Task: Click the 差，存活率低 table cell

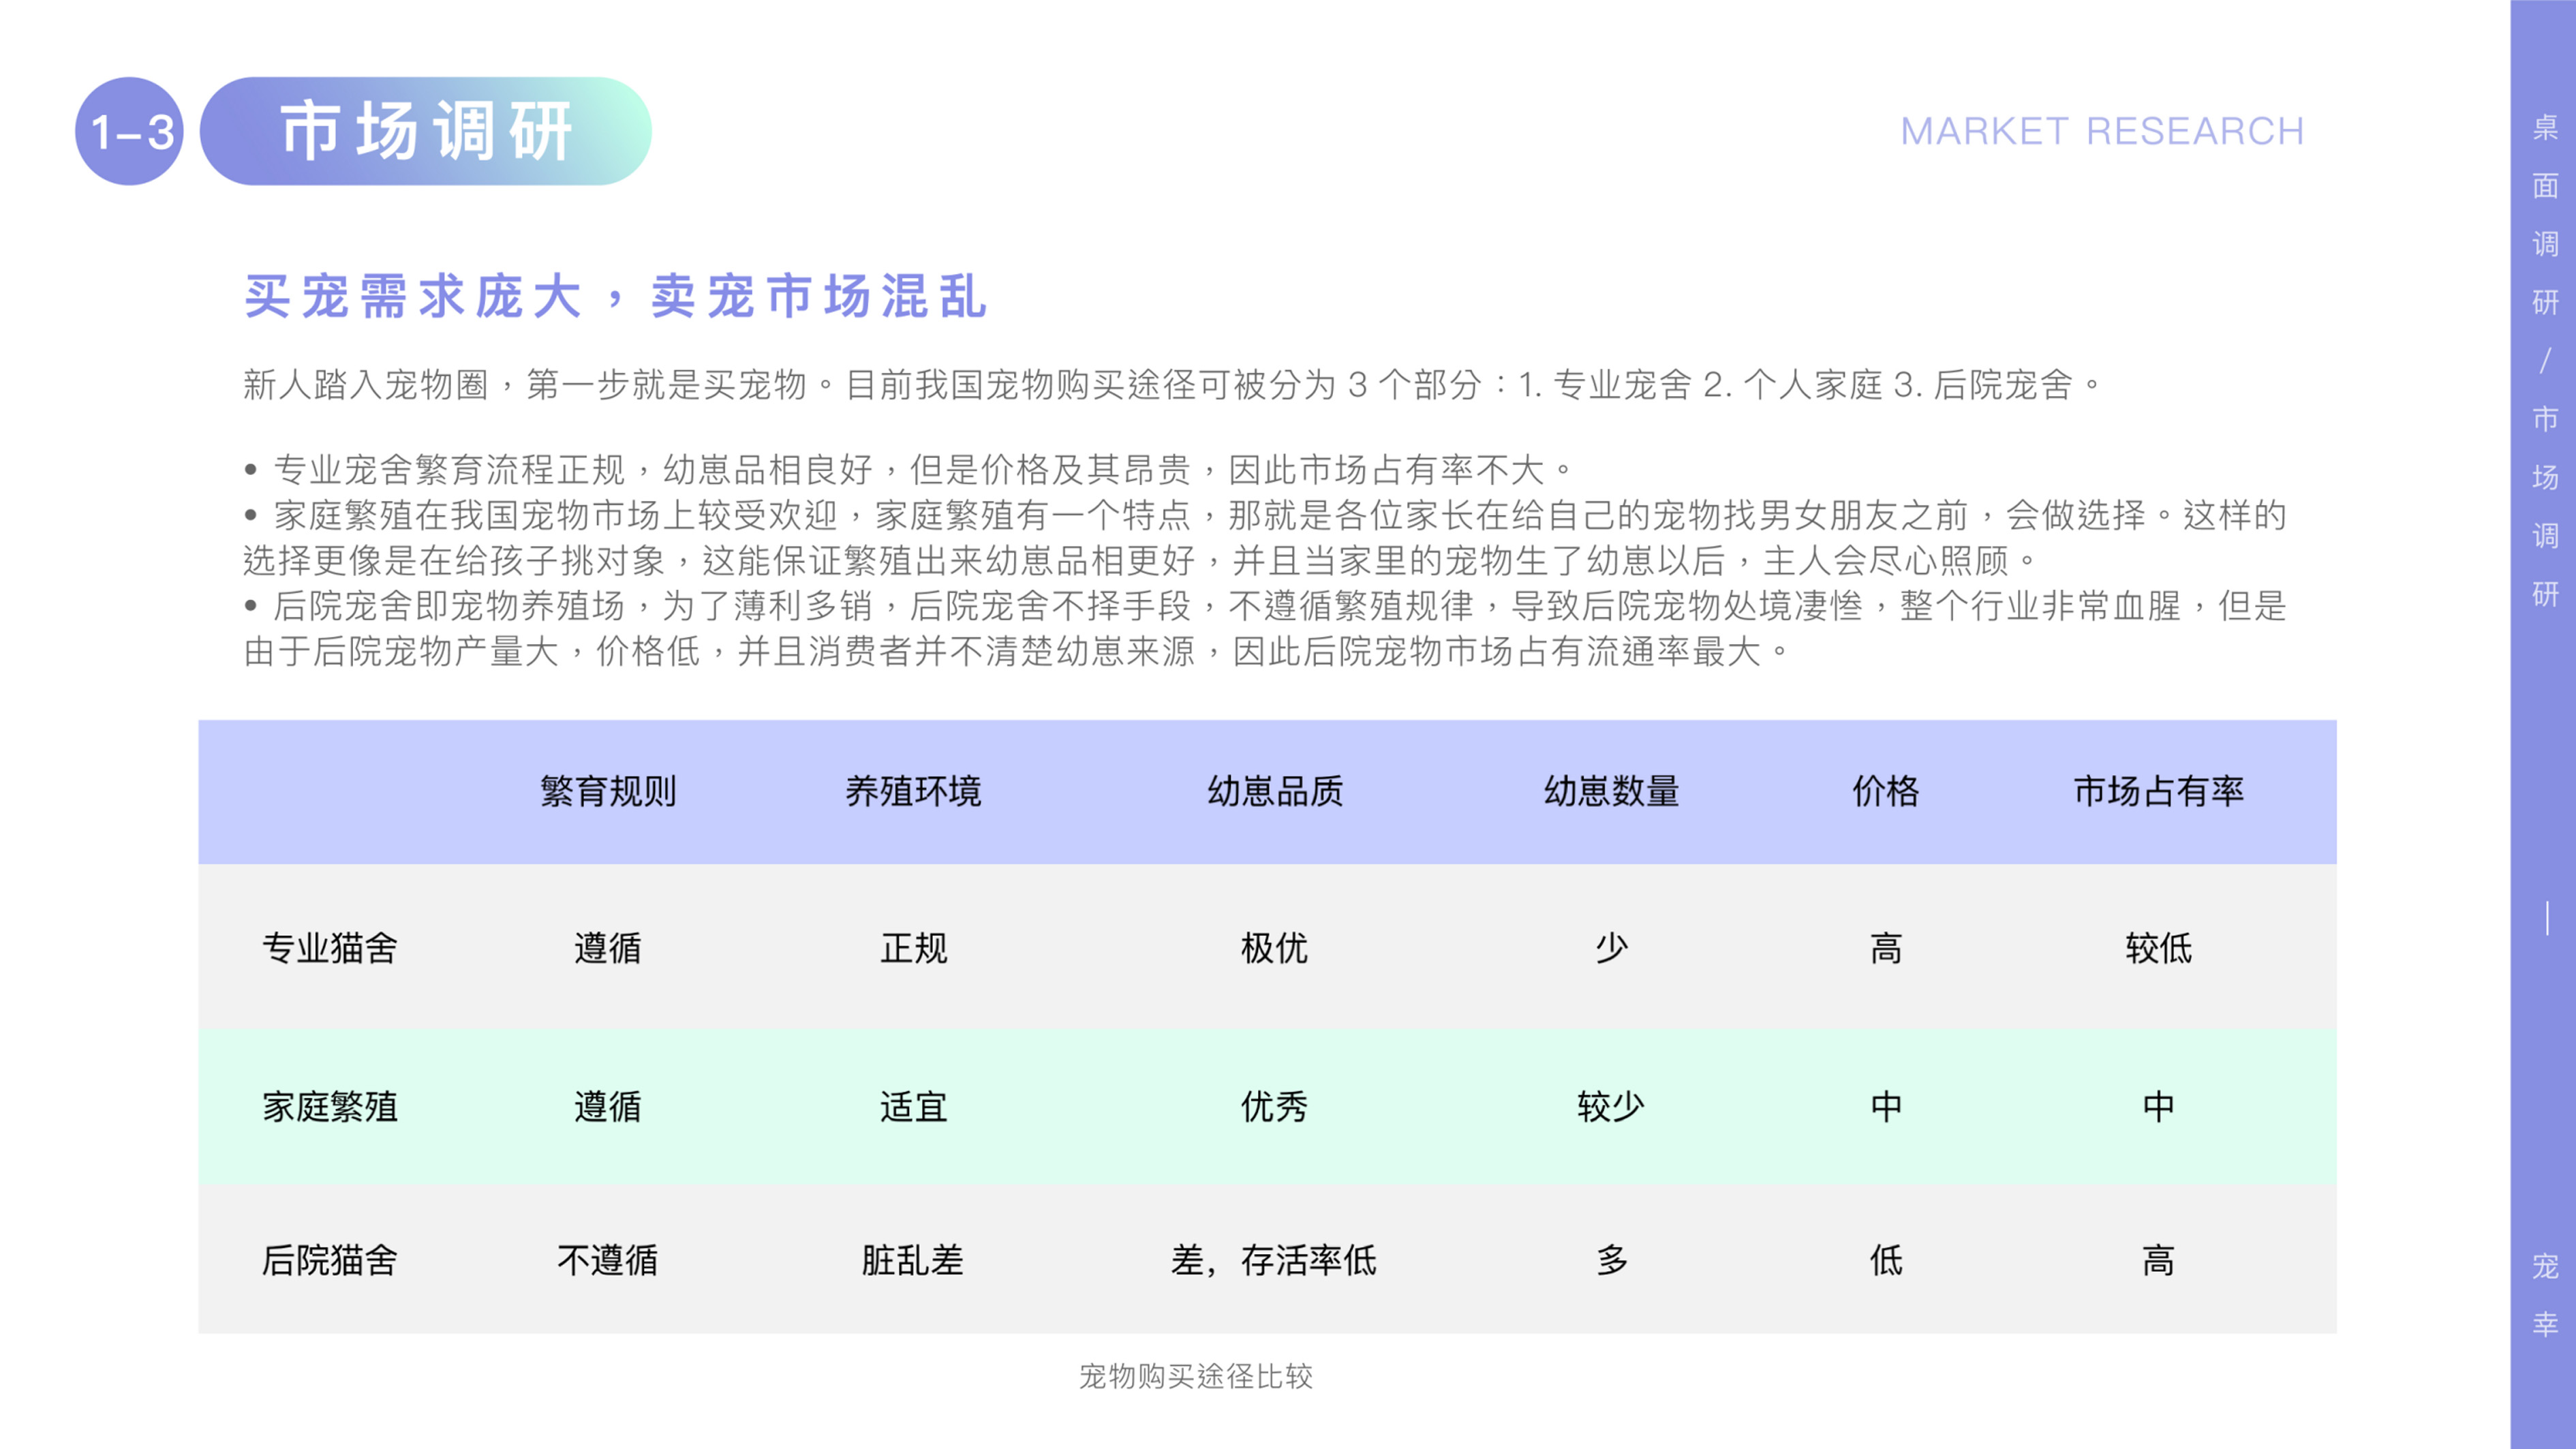Action: 1274,1260
